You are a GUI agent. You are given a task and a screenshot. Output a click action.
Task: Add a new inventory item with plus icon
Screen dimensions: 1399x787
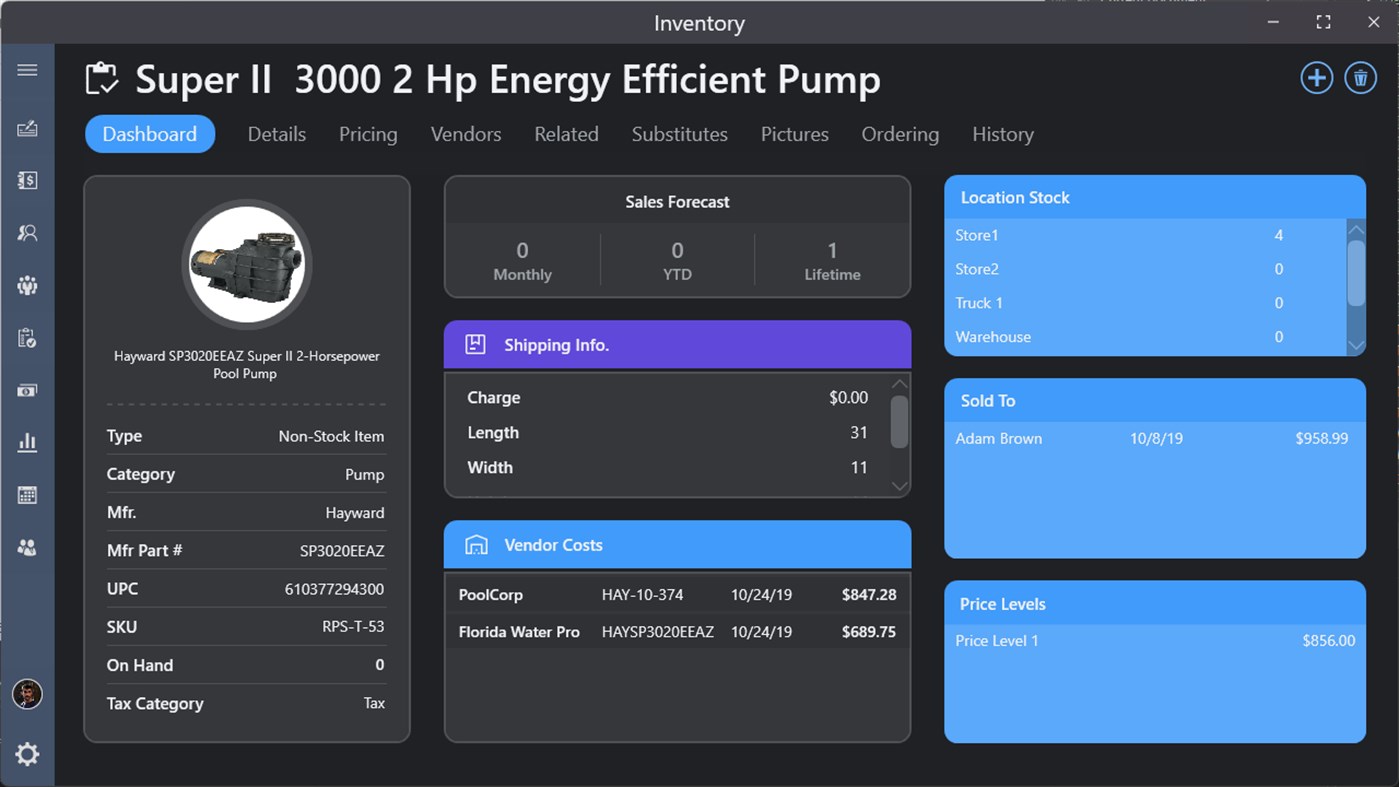coord(1317,78)
